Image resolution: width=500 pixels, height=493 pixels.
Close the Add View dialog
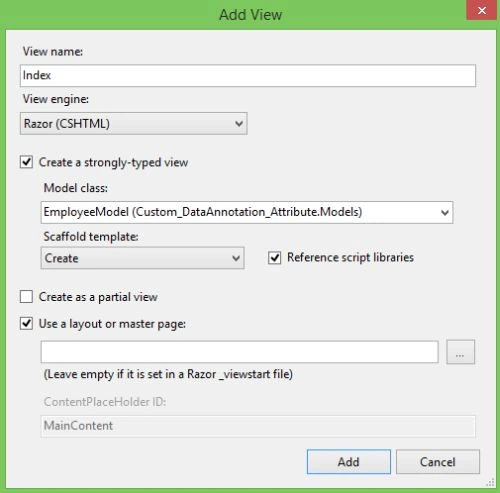[x=482, y=10]
